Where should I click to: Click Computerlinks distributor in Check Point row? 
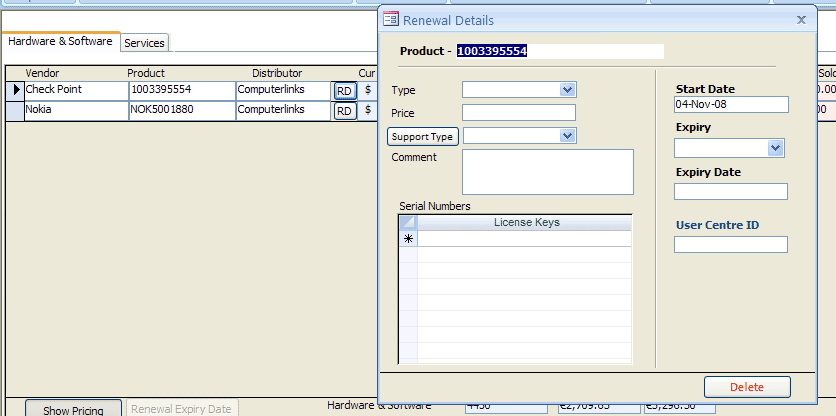pyautogui.click(x=284, y=90)
